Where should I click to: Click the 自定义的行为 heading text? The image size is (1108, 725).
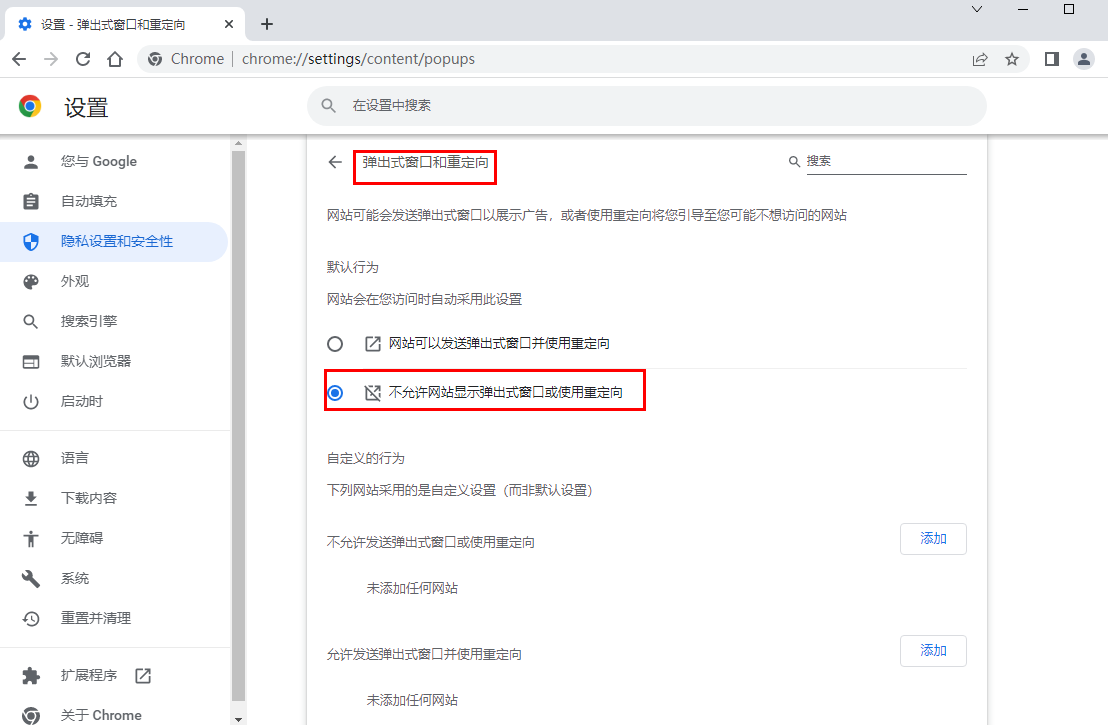[x=365, y=459]
